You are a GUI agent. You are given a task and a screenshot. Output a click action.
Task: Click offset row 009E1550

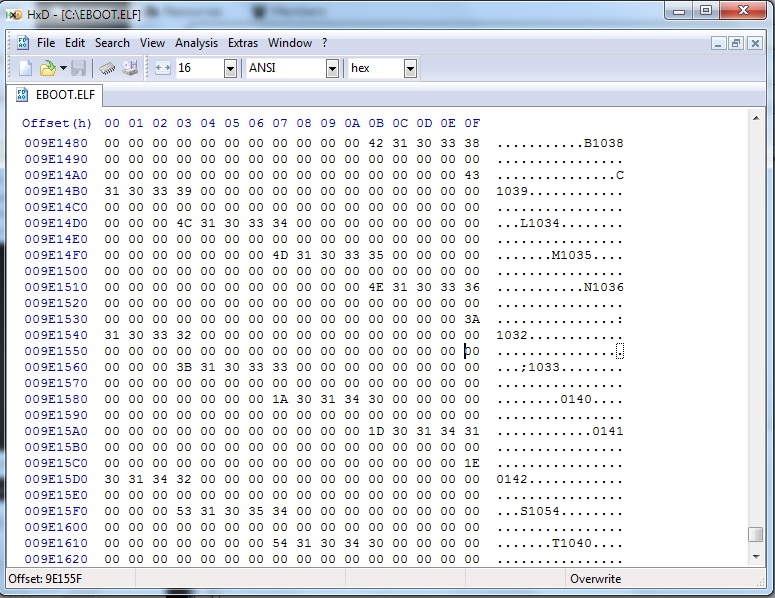56,351
